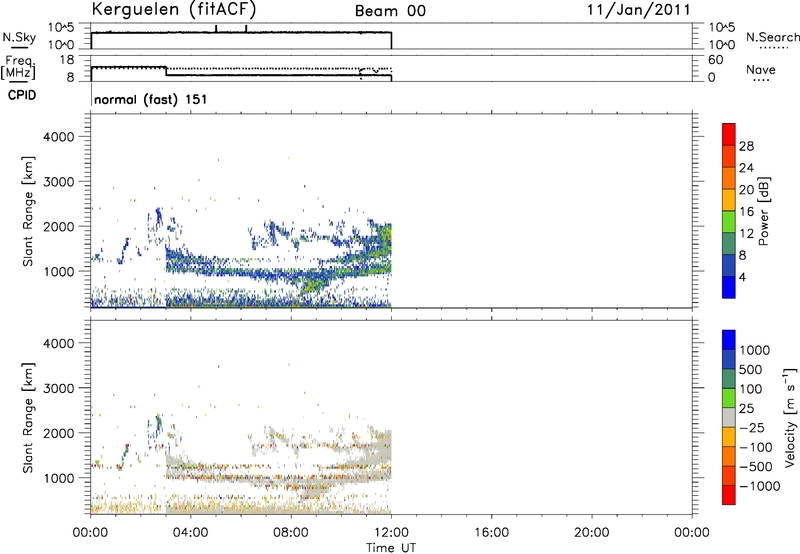The width and height of the screenshot is (800, 554).
Task: Click the "18" frequency tick label
Action: point(67,60)
